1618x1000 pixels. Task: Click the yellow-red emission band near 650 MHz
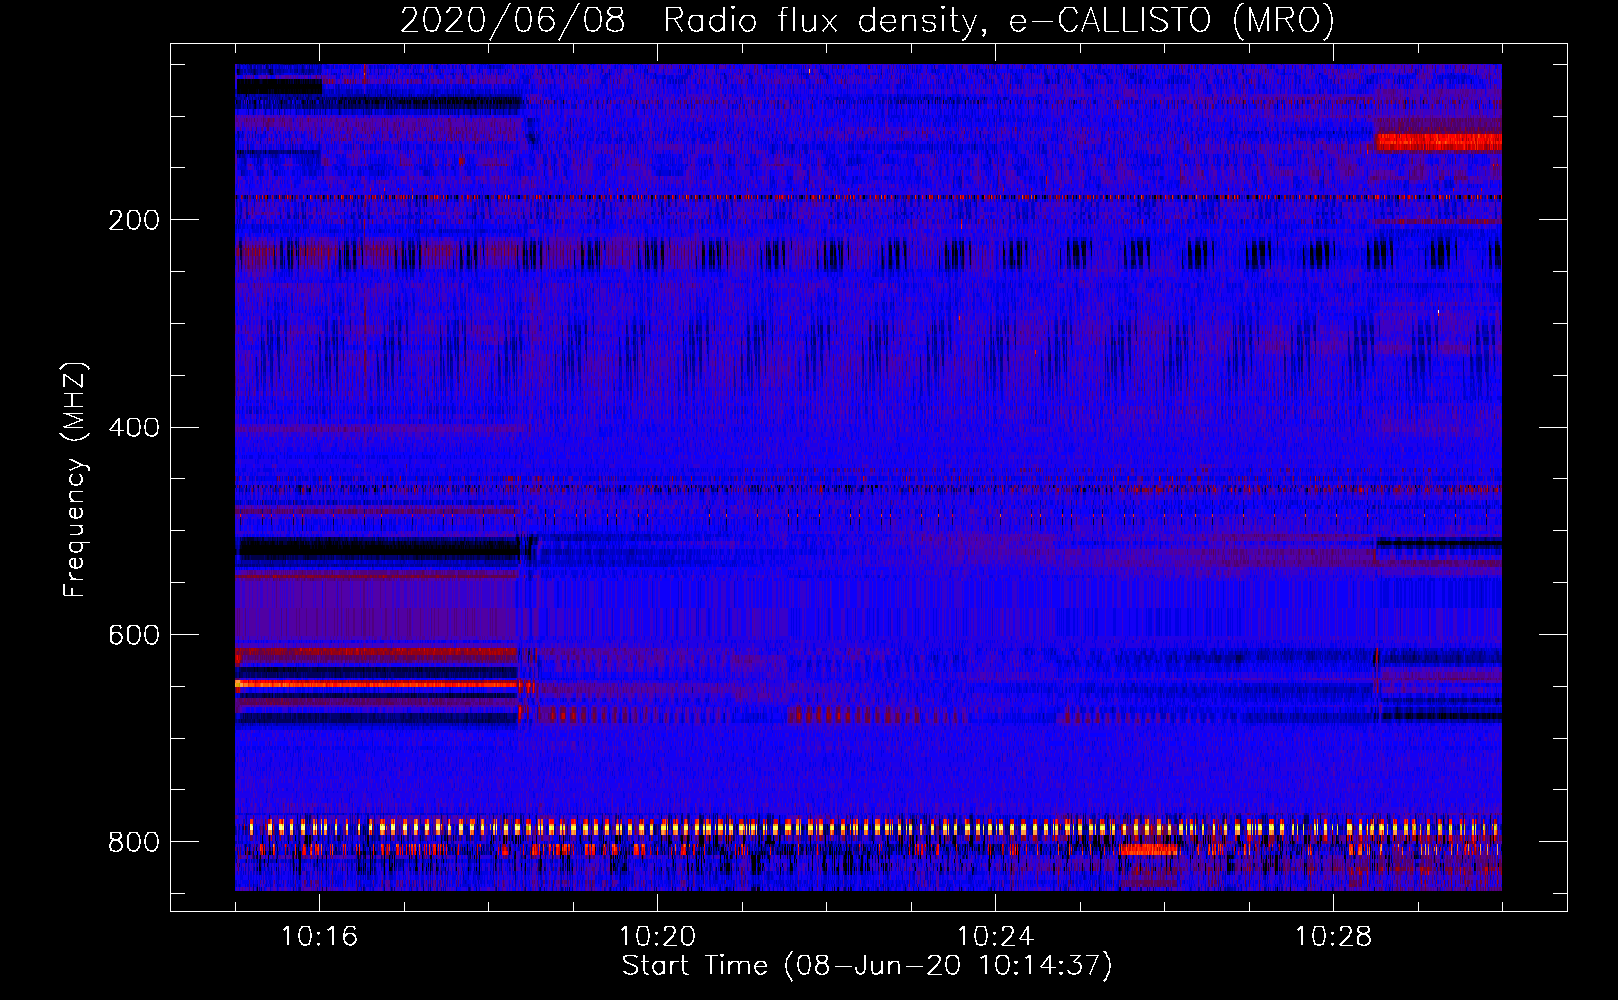(378, 685)
